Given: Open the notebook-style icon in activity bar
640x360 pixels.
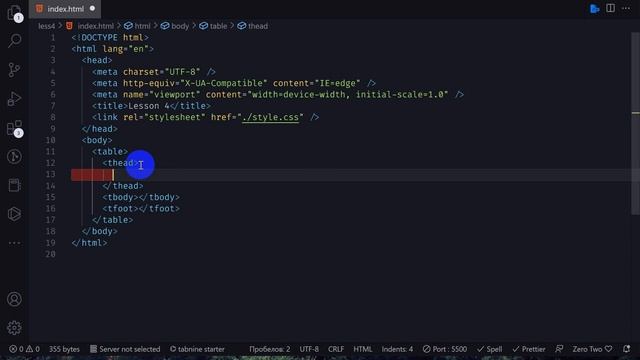Looking at the screenshot, I should [x=14, y=185].
